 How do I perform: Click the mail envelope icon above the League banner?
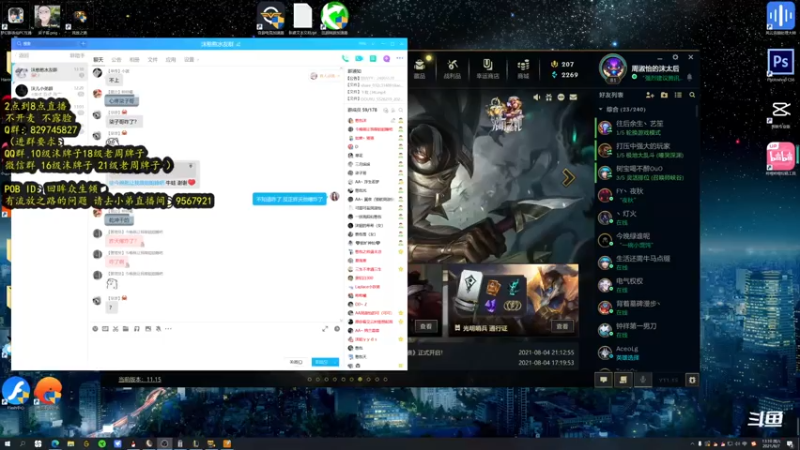click(573, 97)
